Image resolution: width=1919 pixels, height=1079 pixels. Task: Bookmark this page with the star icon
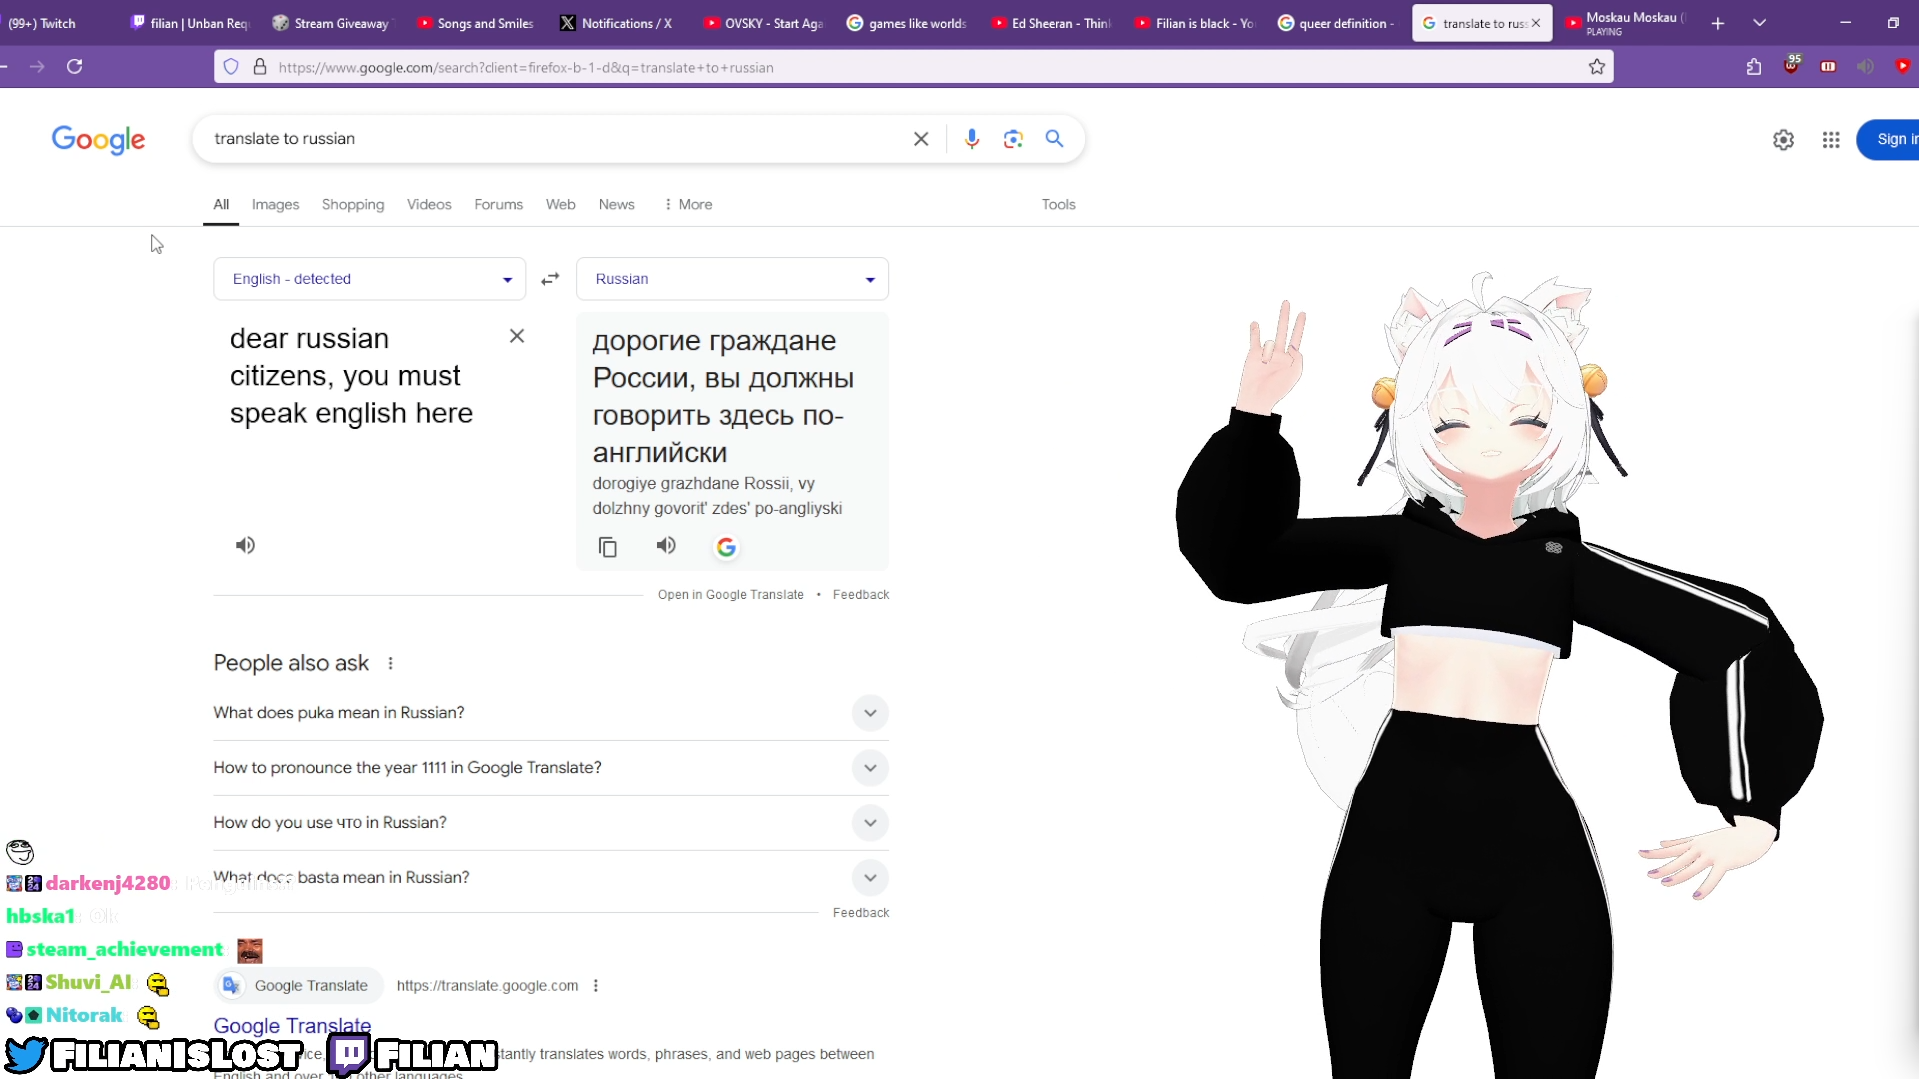click(x=1597, y=67)
